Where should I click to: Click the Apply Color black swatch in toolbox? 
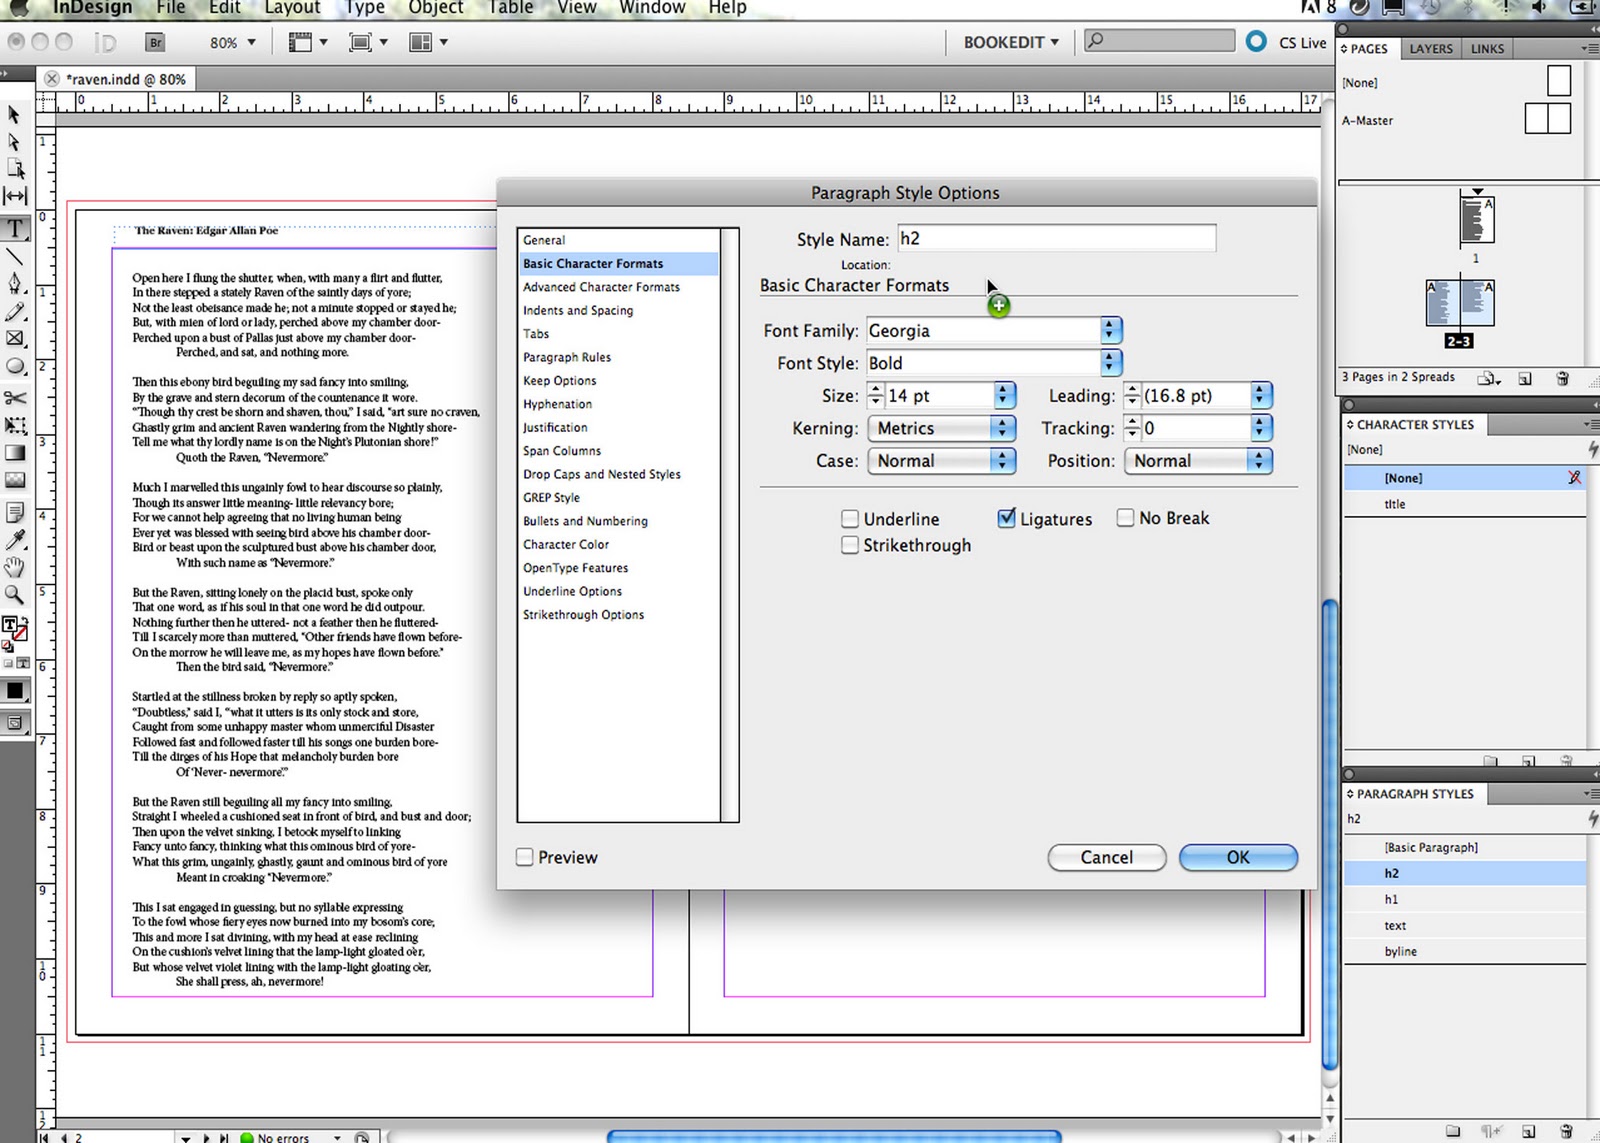[15, 690]
